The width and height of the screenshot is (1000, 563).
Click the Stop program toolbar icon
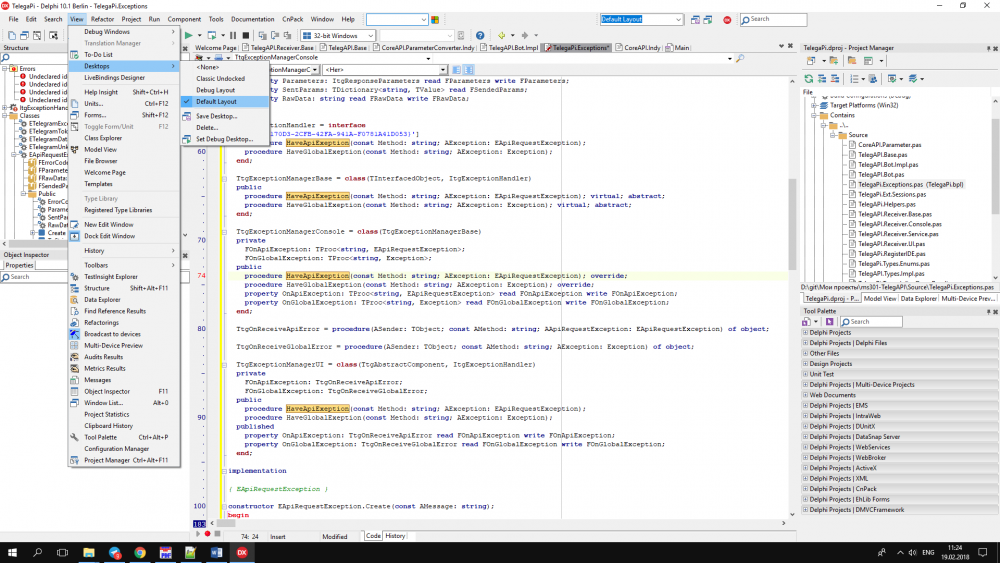point(246,36)
